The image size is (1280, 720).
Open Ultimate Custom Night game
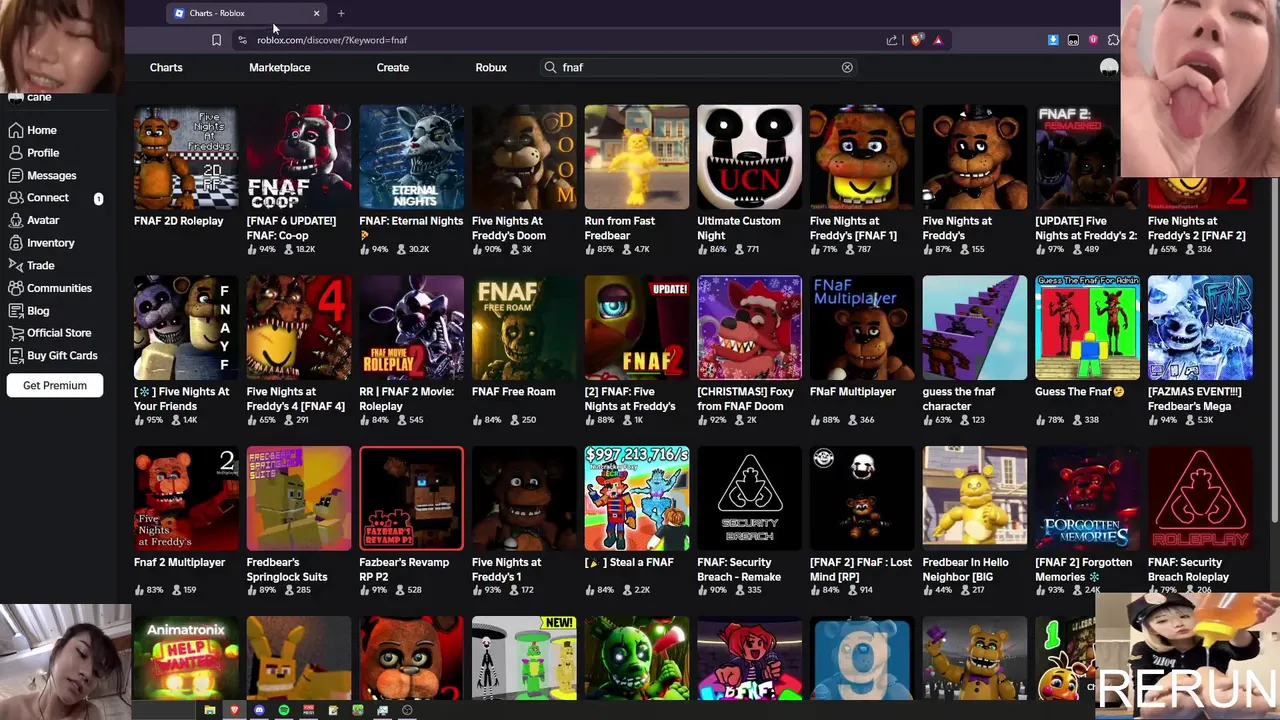(x=749, y=180)
